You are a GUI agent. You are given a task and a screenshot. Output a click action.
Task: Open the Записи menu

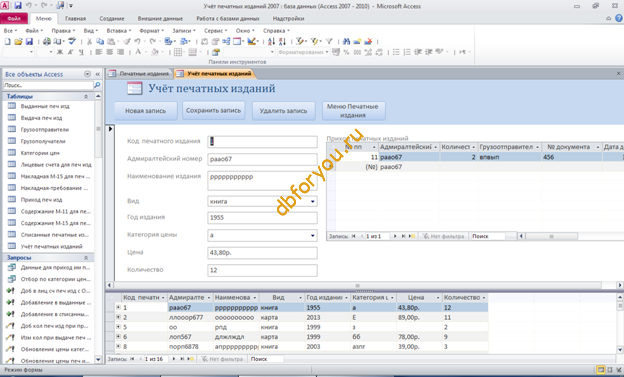click(x=183, y=30)
